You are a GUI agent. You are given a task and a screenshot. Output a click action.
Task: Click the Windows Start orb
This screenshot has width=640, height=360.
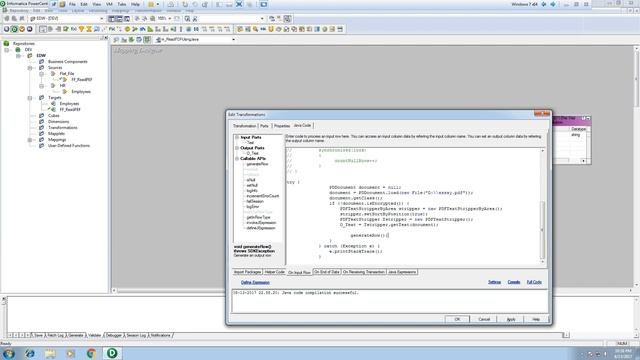[9, 353]
